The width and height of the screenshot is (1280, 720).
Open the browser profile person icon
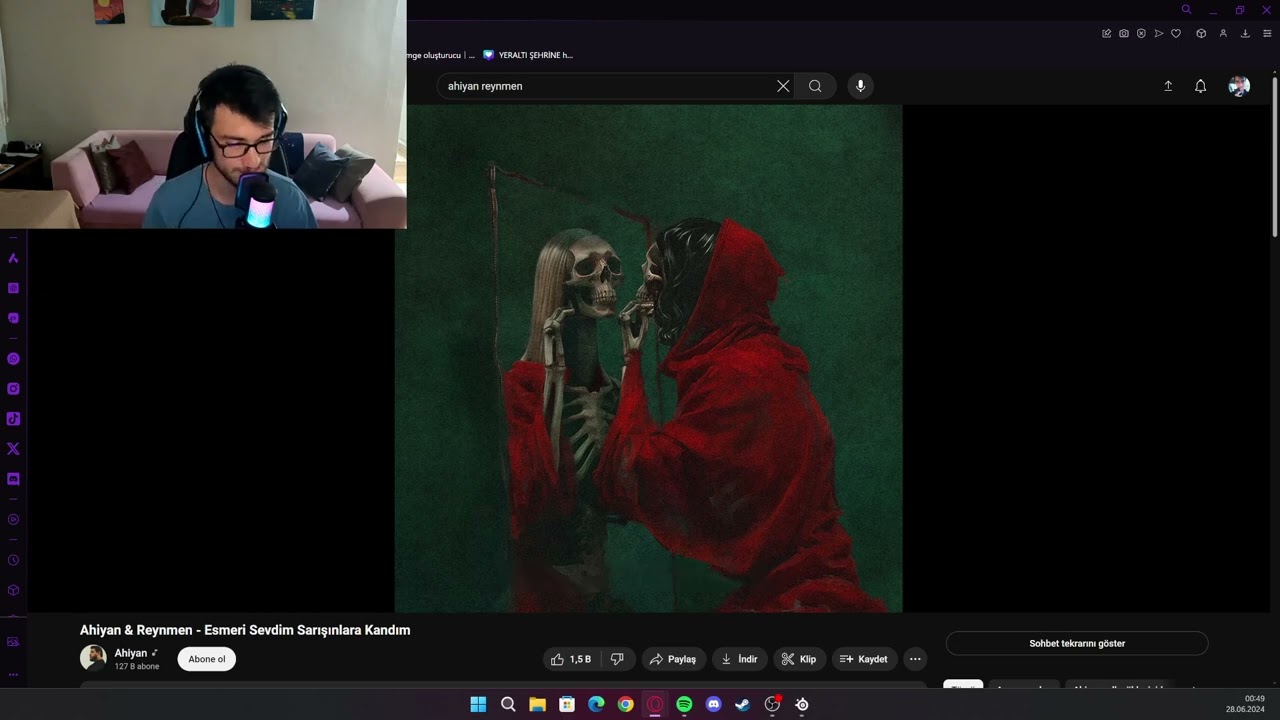[1222, 33]
